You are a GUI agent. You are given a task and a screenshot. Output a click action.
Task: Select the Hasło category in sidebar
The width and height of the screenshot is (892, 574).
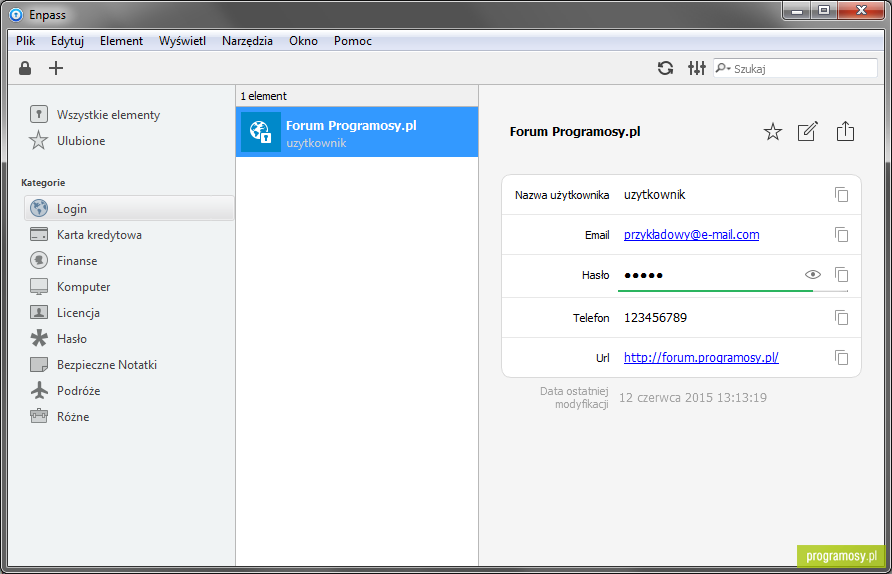click(59, 338)
